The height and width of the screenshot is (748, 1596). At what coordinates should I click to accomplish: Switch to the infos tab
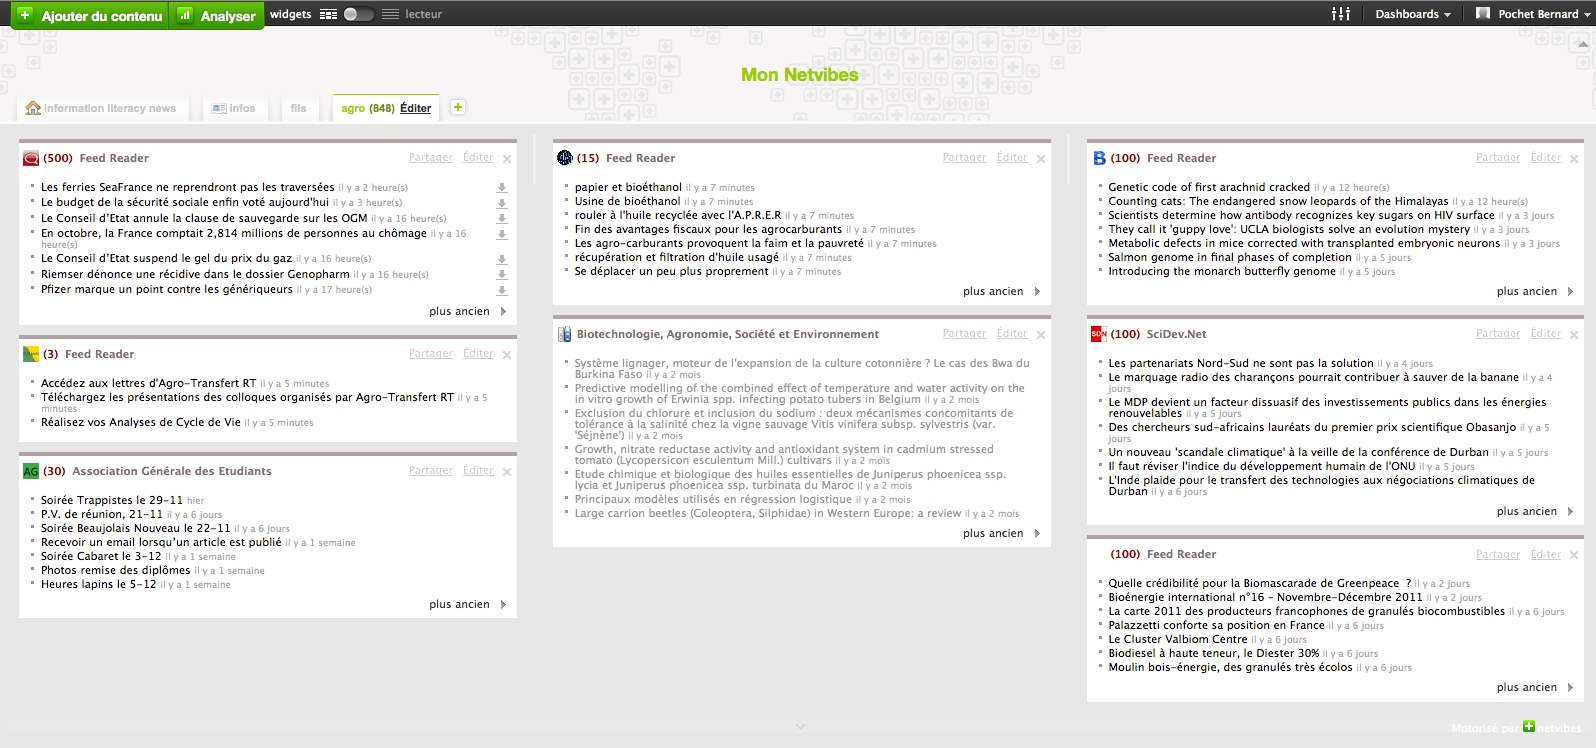point(234,108)
